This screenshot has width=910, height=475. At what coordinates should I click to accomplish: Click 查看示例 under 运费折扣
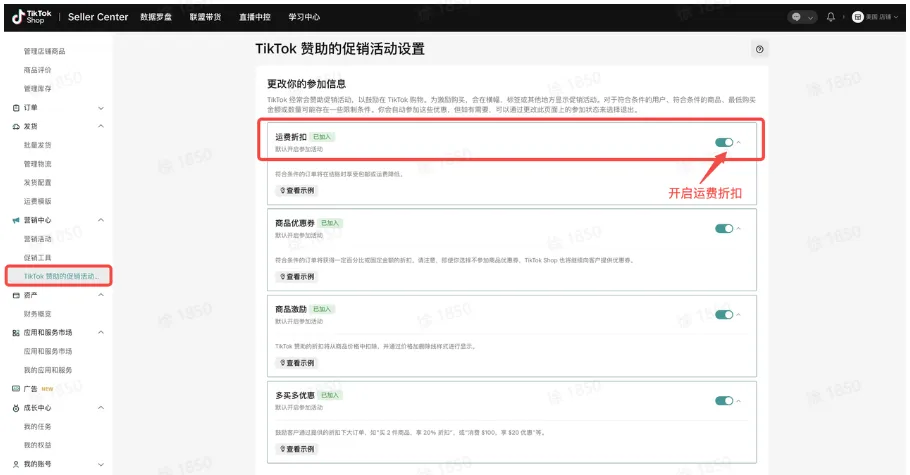pyautogui.click(x=297, y=190)
